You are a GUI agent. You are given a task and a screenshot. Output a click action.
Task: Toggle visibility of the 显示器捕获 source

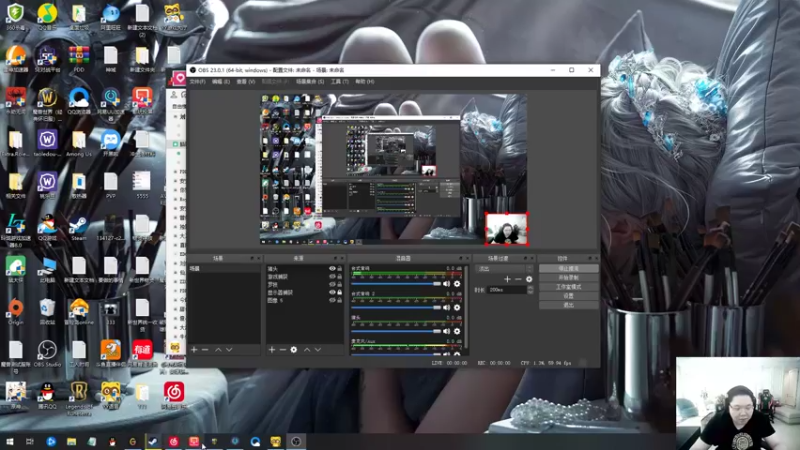coord(332,292)
